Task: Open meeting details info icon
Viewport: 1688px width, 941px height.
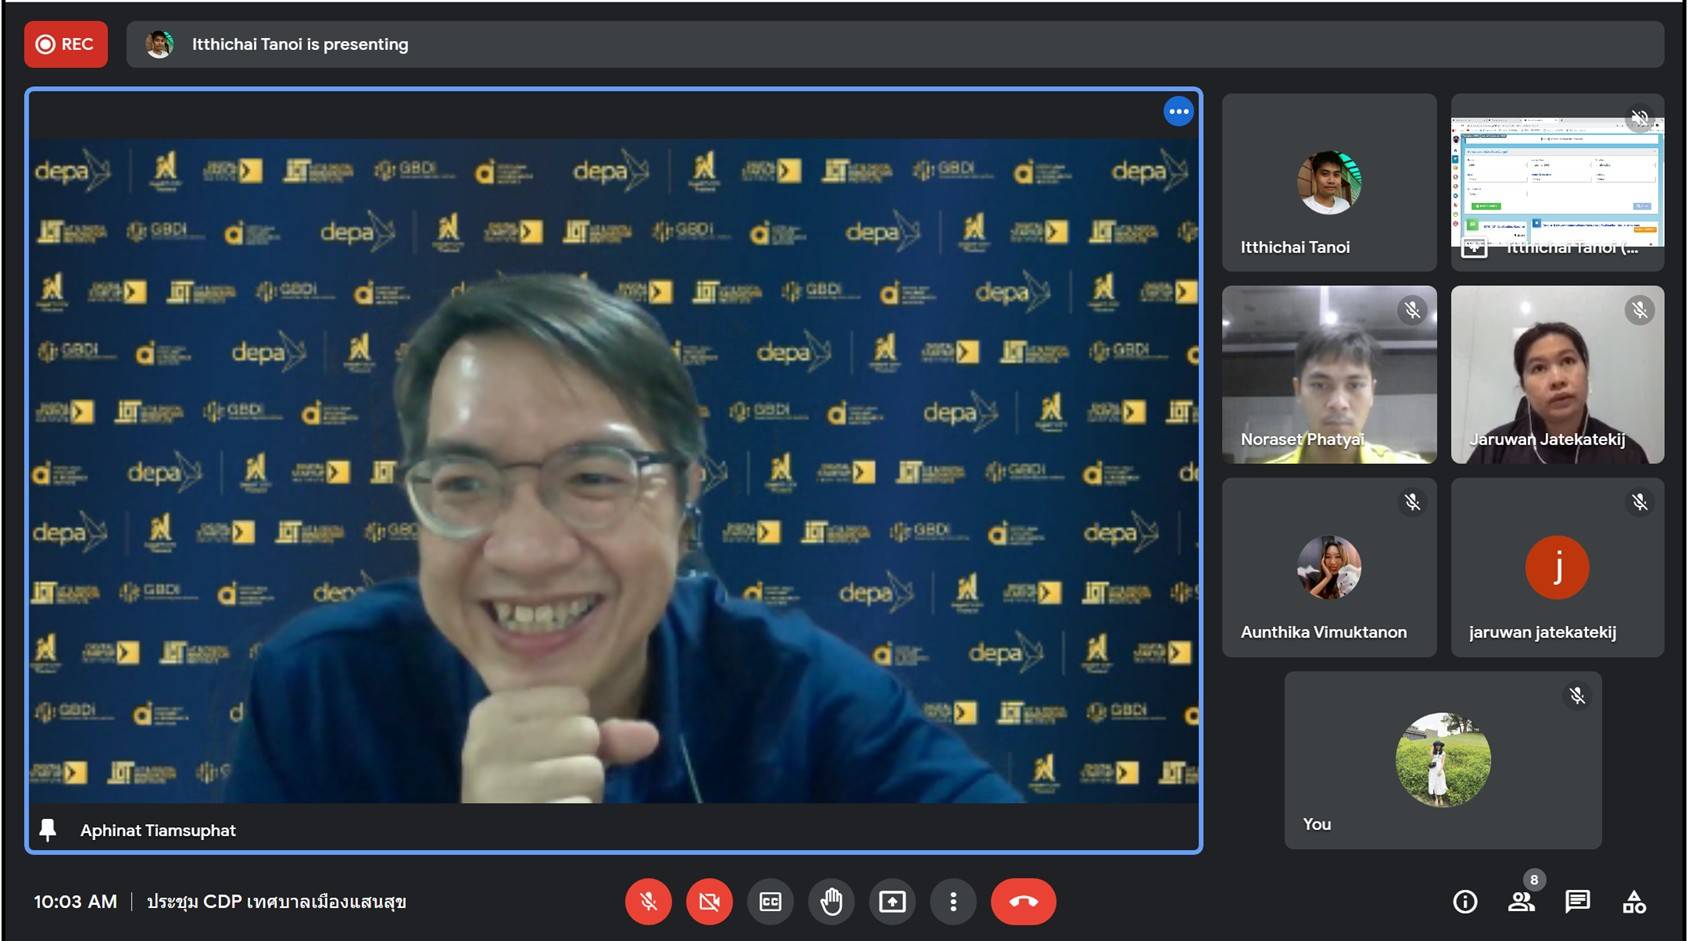Action: [1465, 902]
